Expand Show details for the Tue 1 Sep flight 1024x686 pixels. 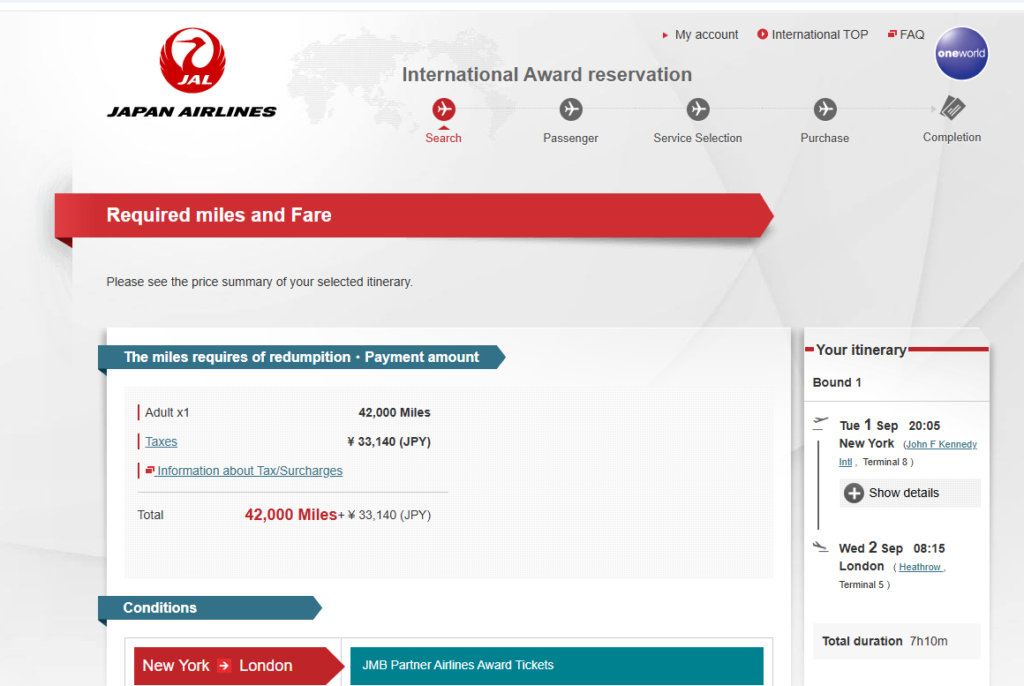[908, 492]
